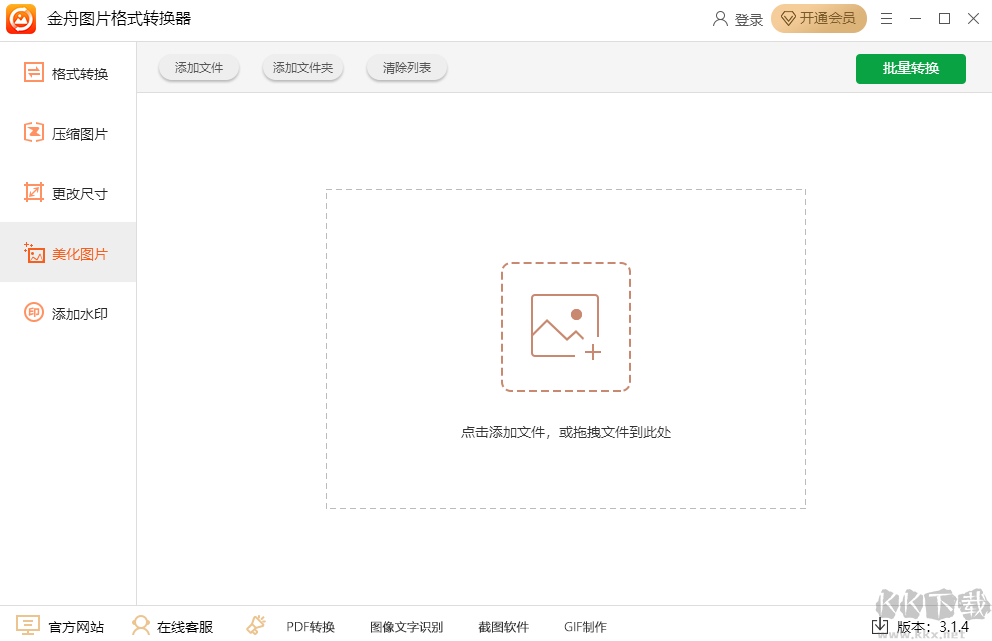
Task: Clear the list with 清除列表
Action: coord(406,67)
